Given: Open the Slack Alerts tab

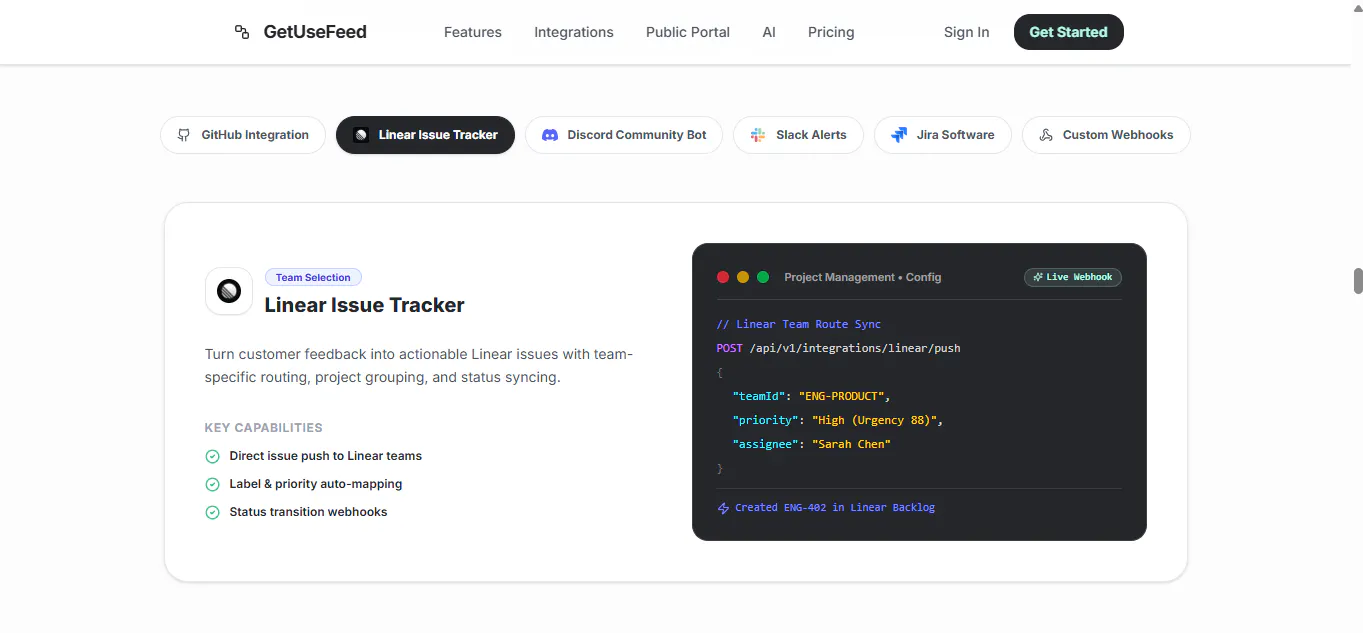Looking at the screenshot, I should tap(798, 135).
